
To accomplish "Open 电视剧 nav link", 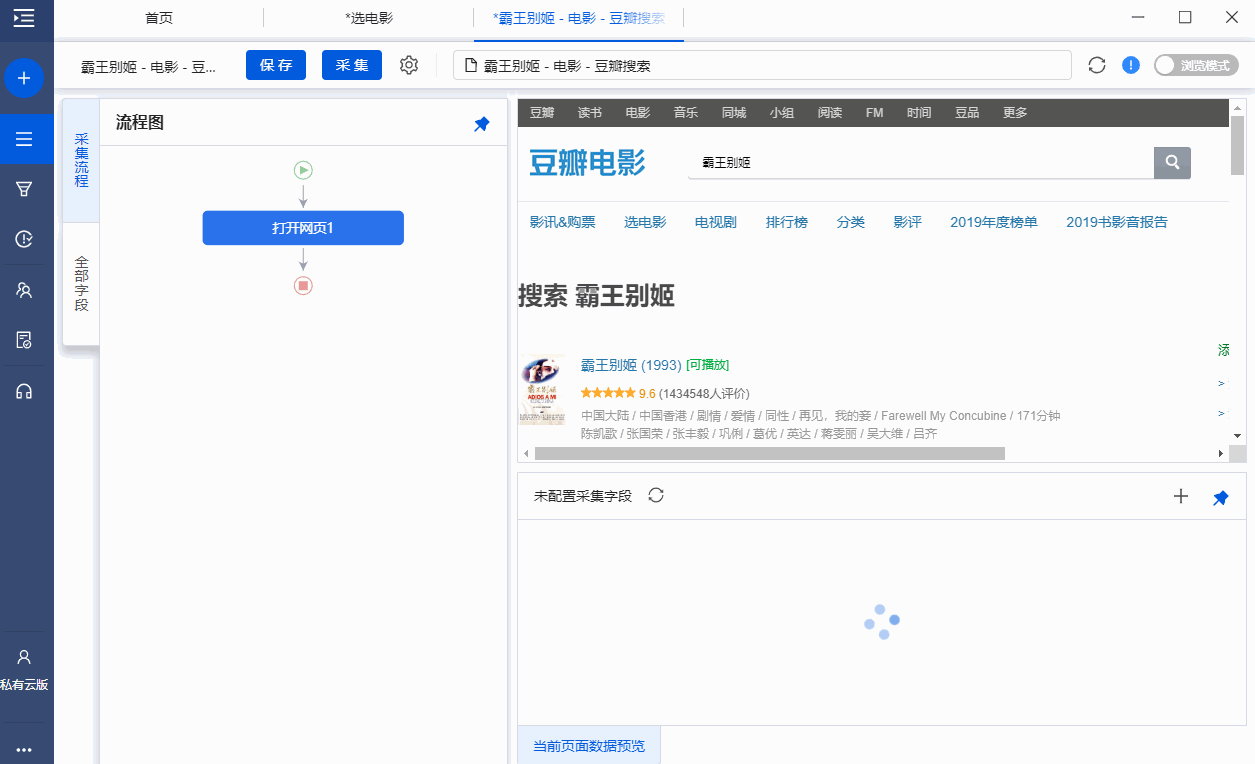I will 716,222.
